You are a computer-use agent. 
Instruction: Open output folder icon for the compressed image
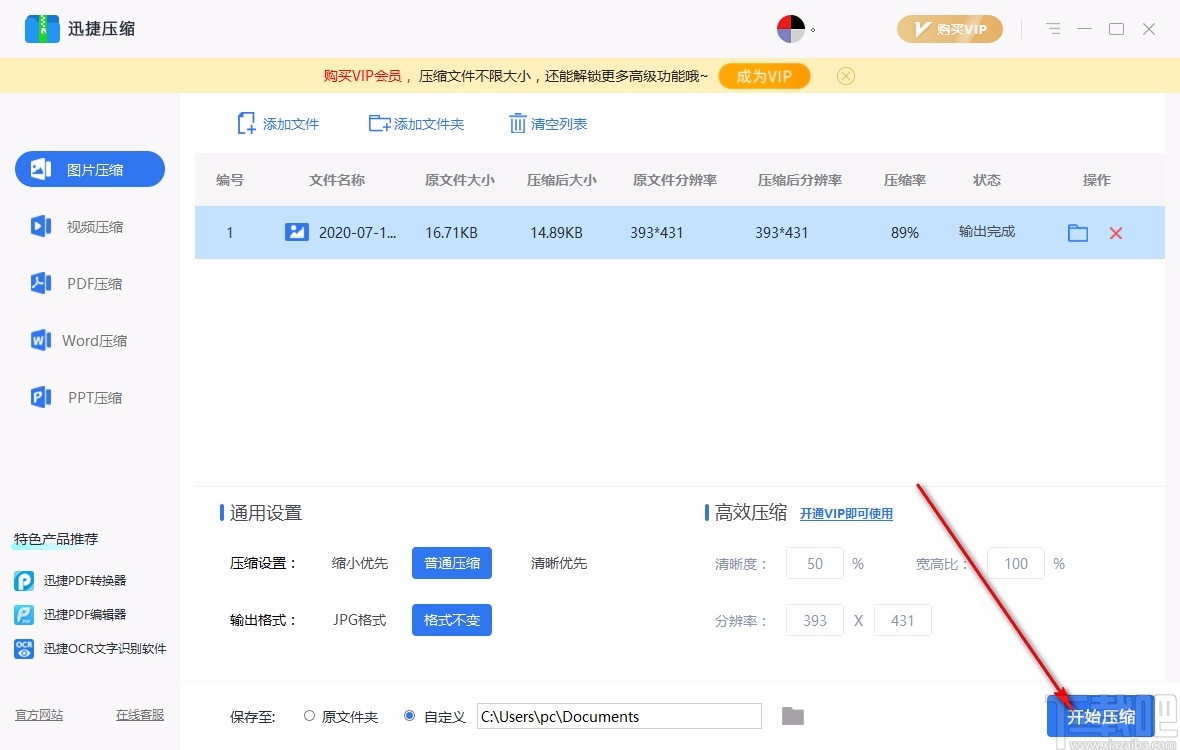point(1077,232)
